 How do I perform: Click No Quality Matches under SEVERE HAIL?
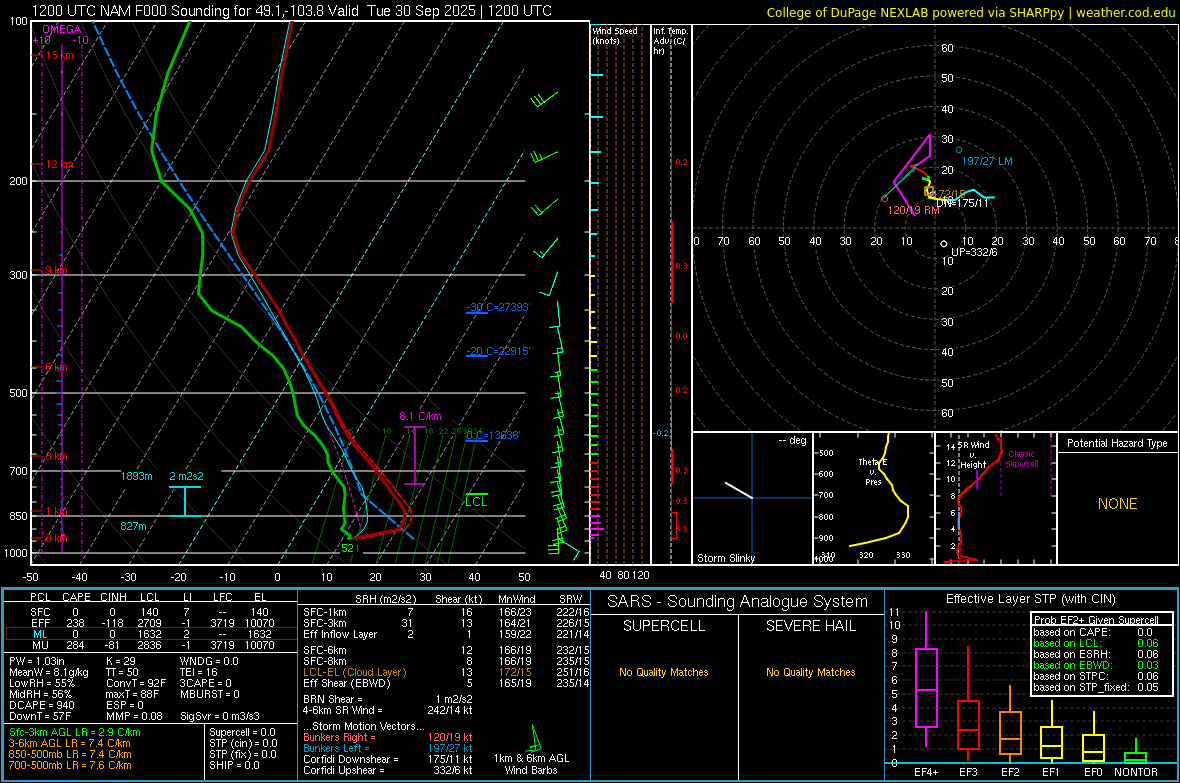coord(811,672)
